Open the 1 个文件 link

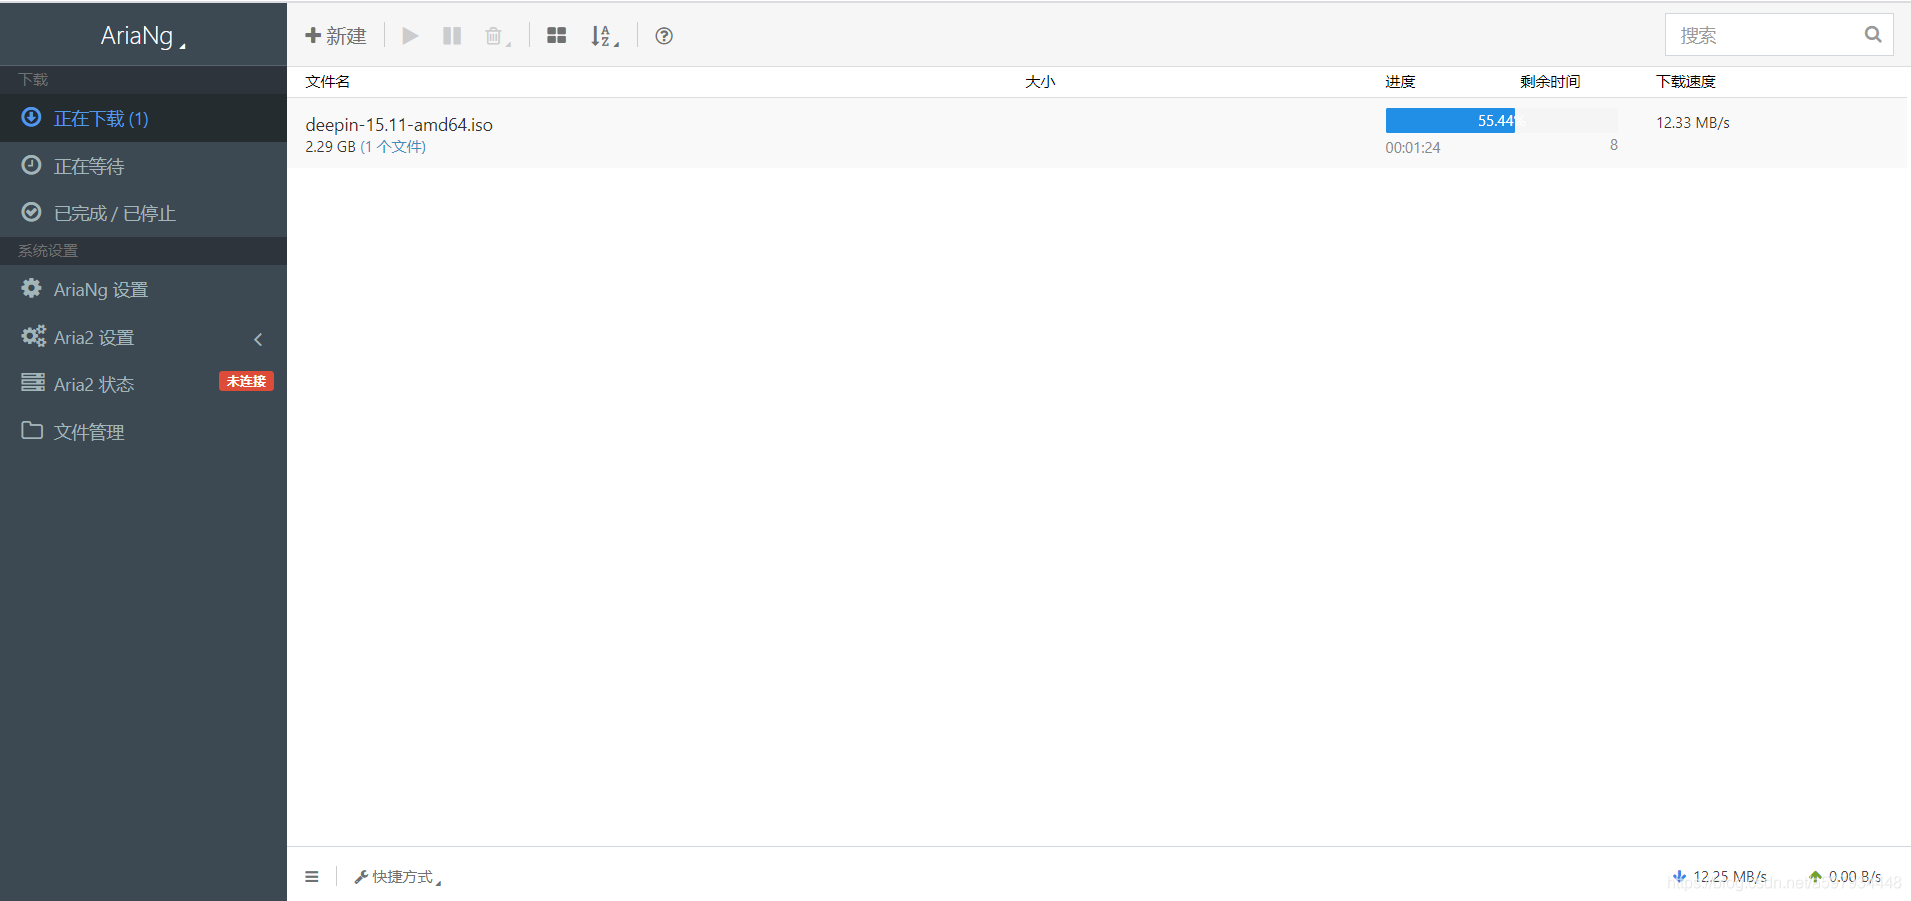393,147
